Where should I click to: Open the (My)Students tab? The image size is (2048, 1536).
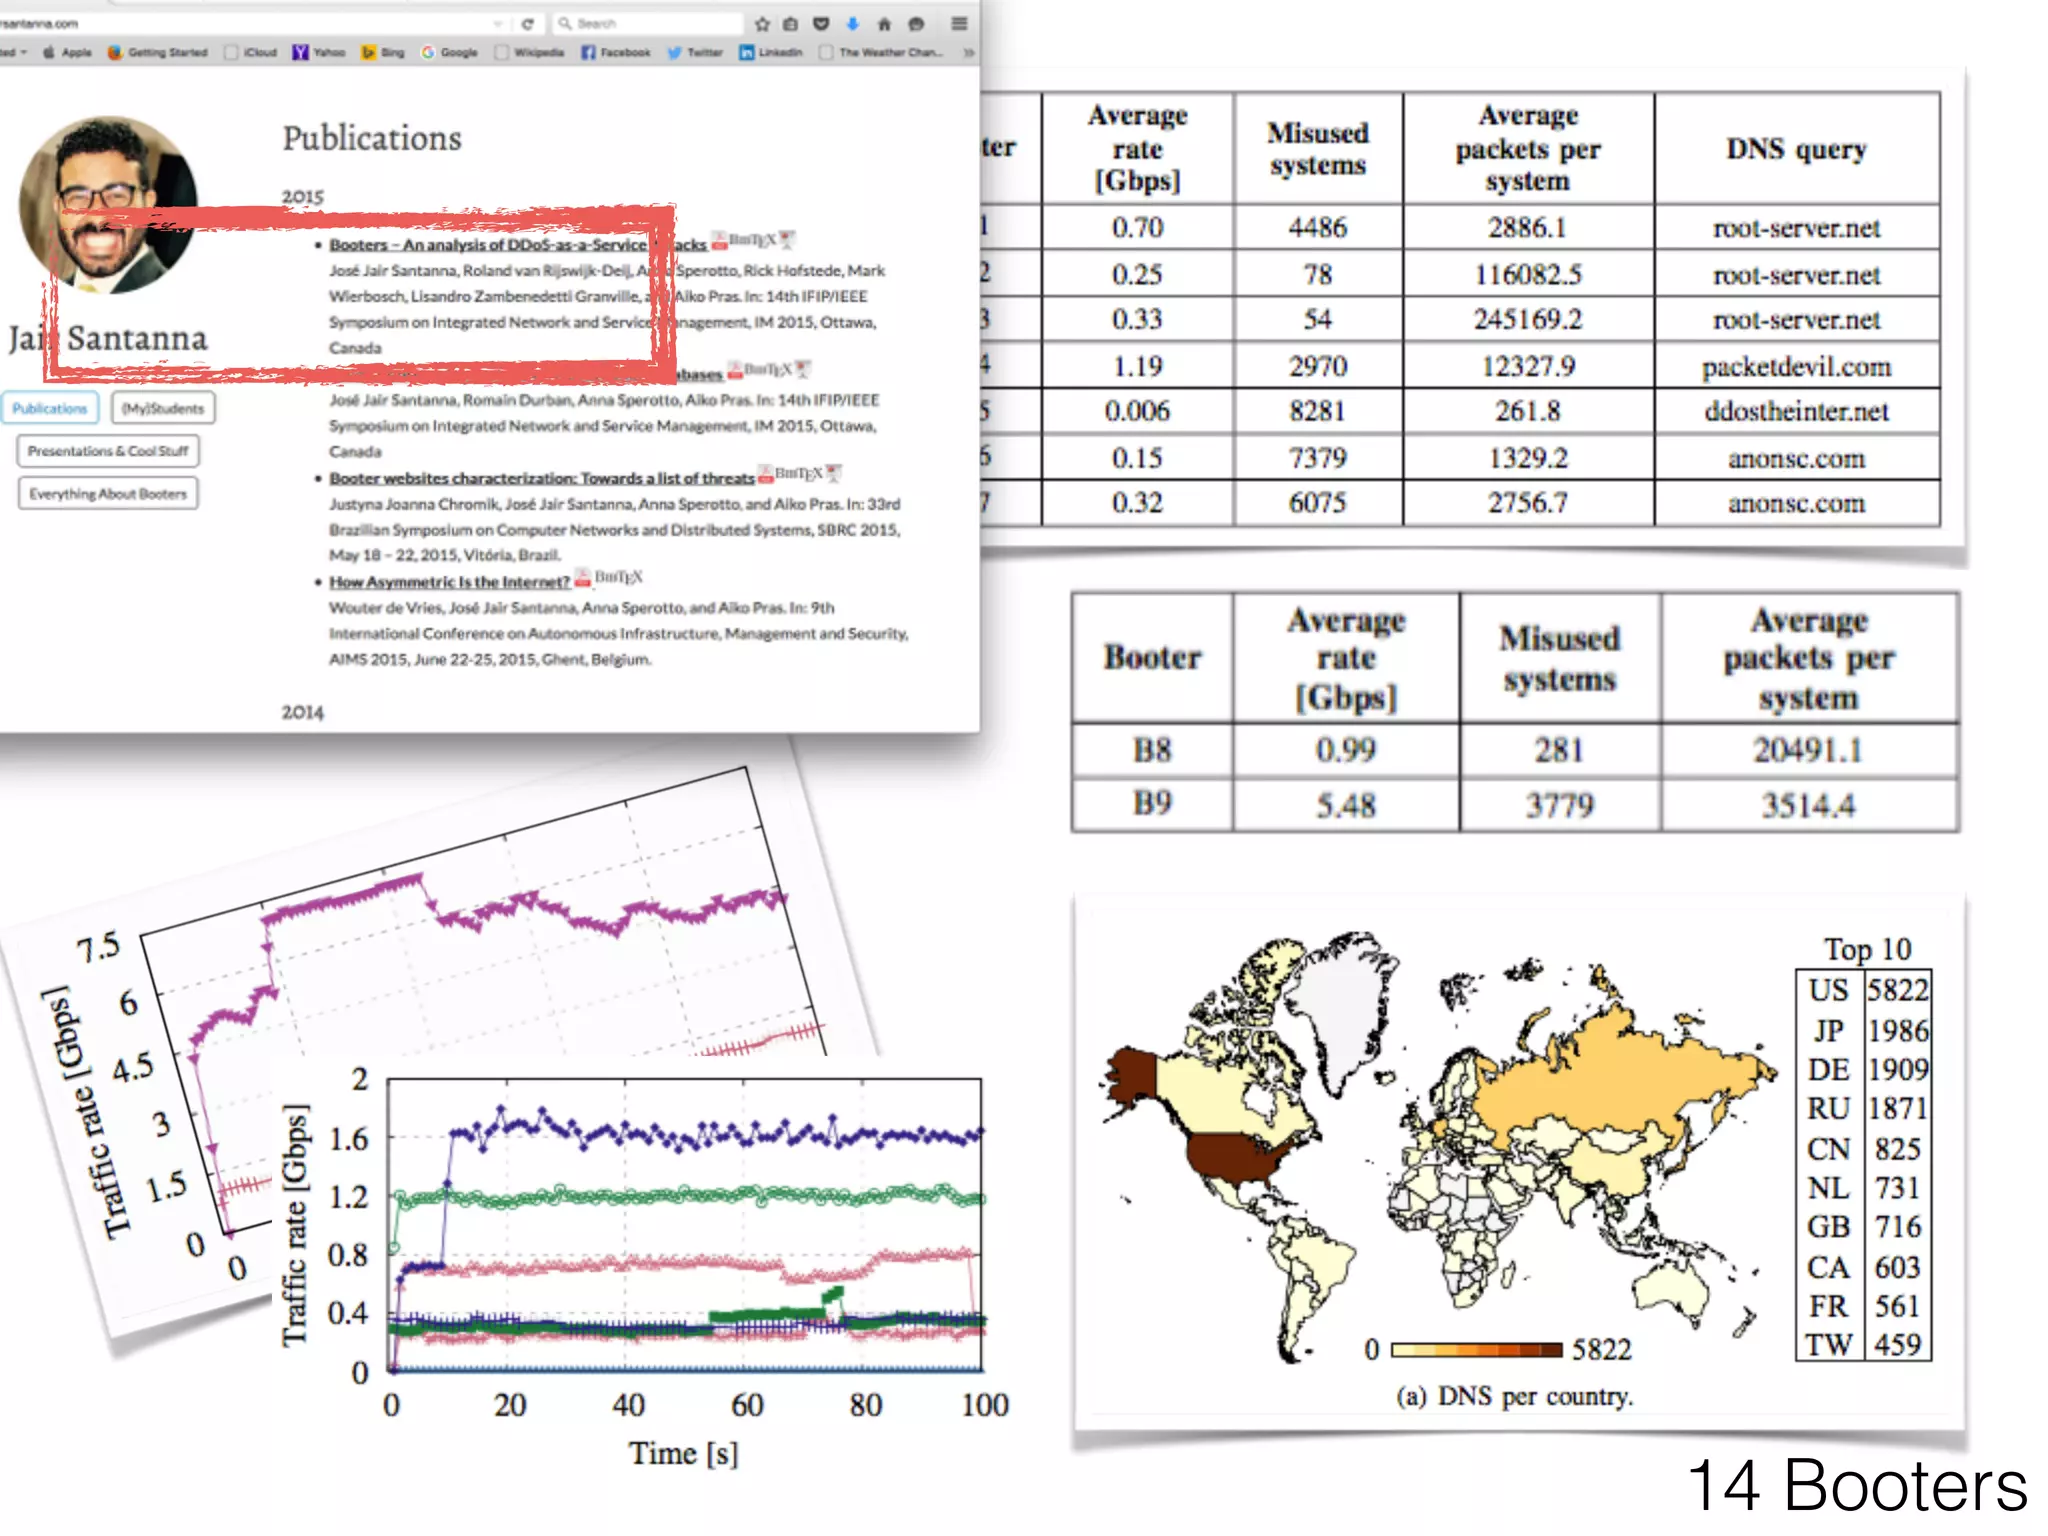click(163, 408)
